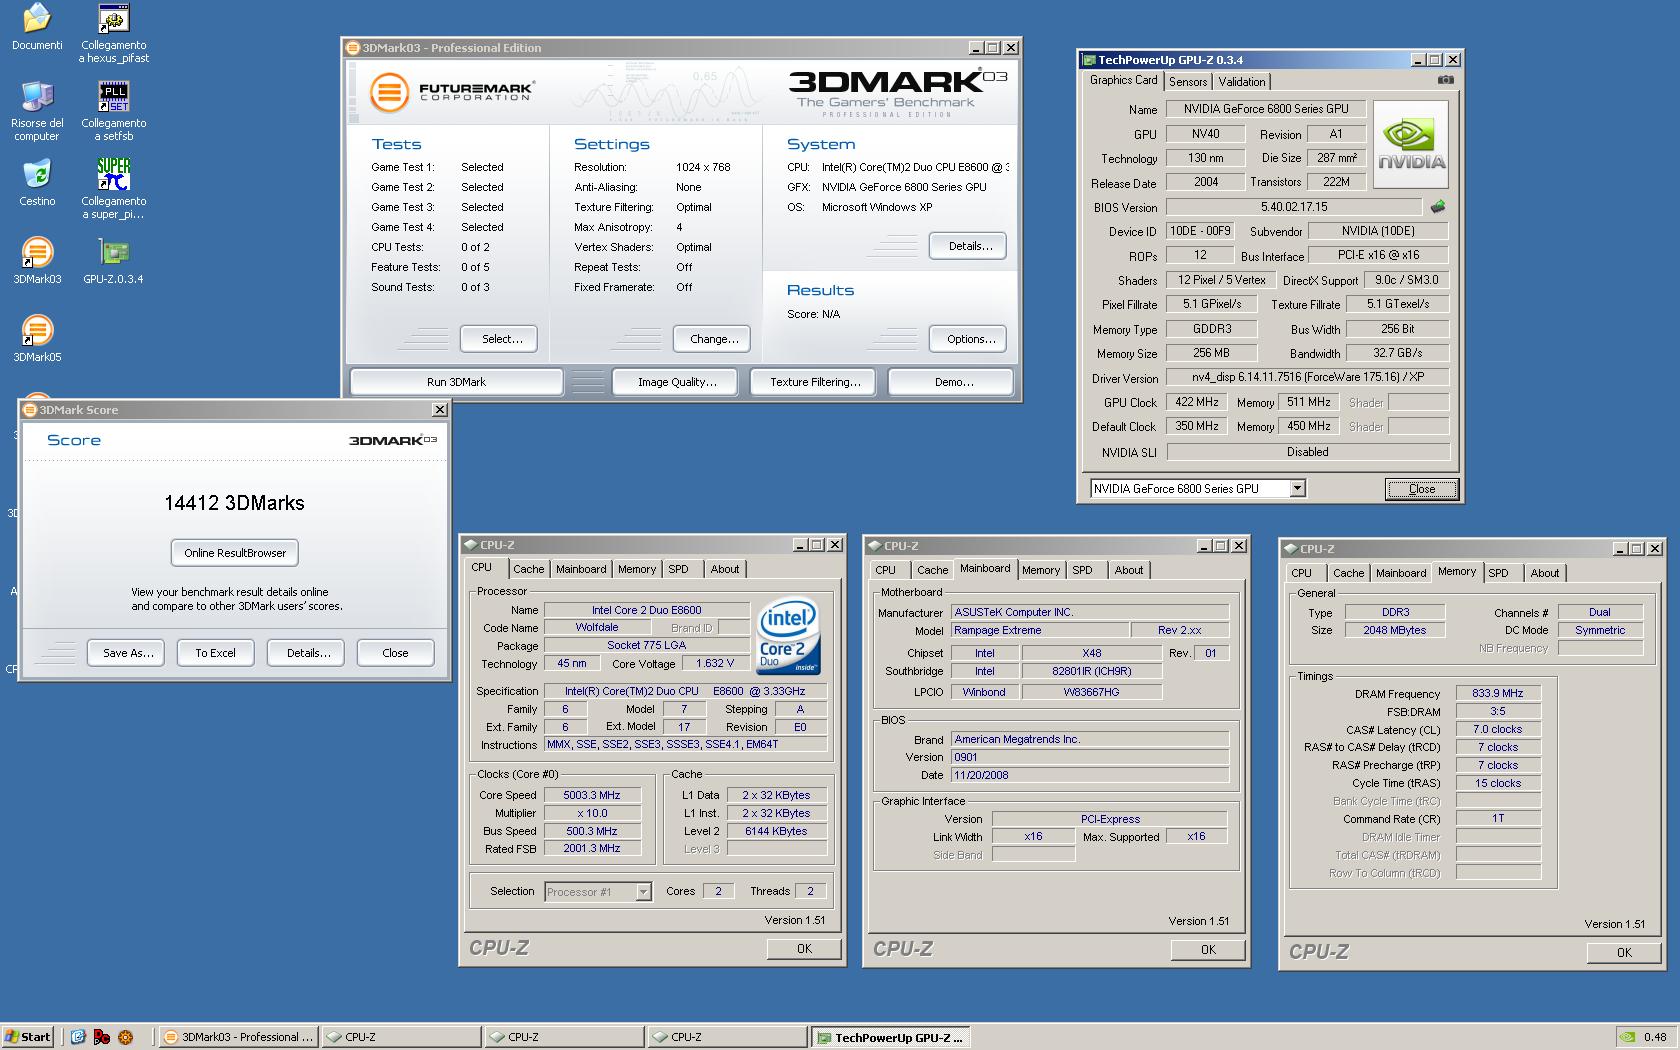Open hexus_pifast shortcut on desktop
The image size is (1680, 1050).
[x=114, y=19]
